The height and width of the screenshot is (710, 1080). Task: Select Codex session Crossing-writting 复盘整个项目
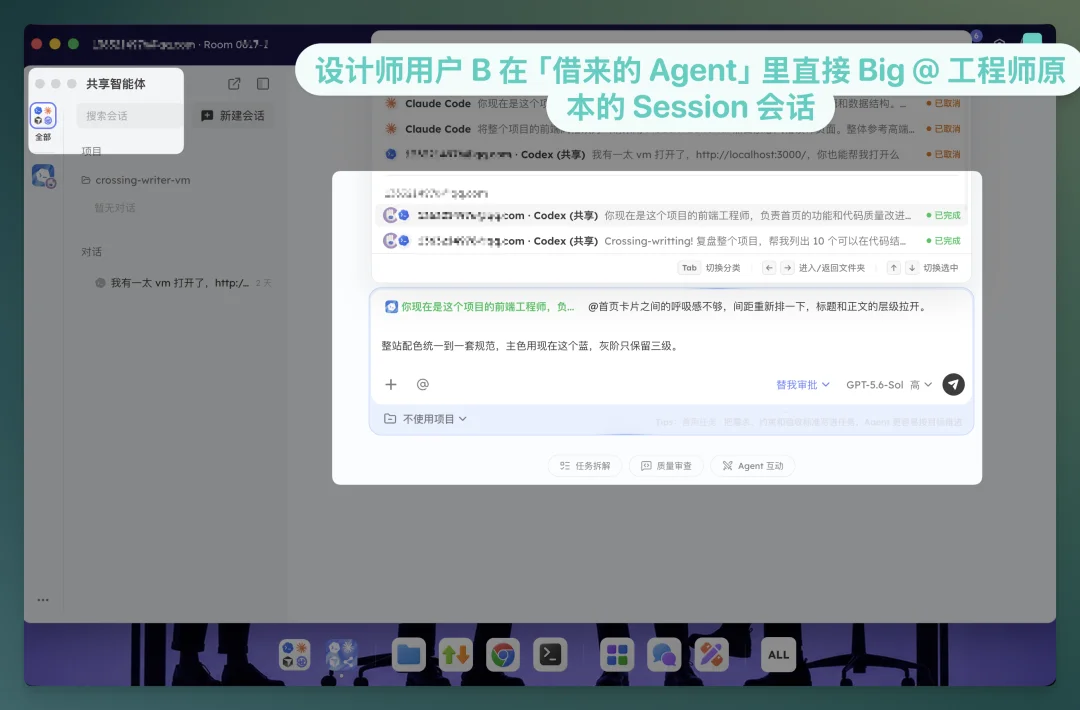pos(671,241)
